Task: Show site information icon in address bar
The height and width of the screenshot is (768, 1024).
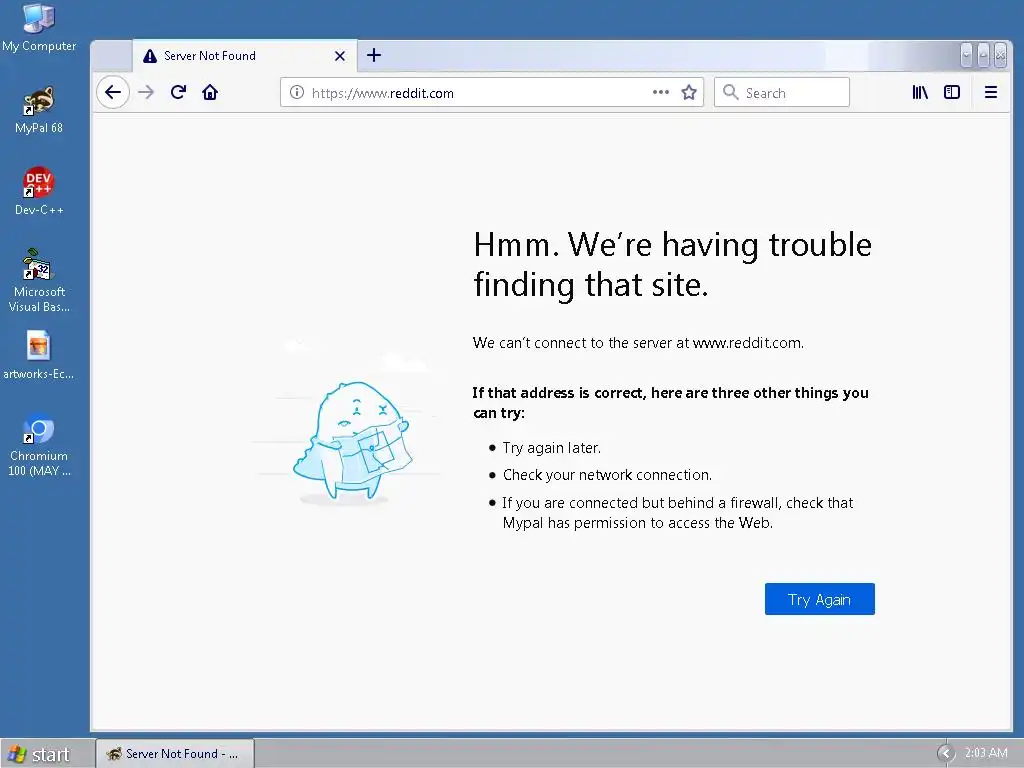Action: click(296, 93)
